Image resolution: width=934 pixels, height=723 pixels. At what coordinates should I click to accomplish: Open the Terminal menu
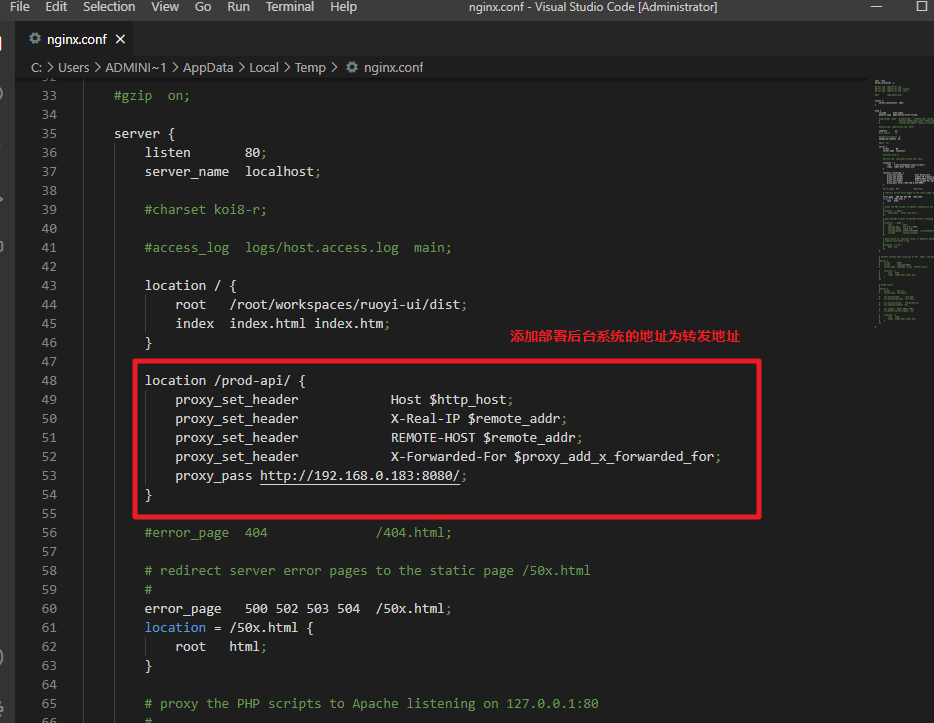tap(289, 7)
